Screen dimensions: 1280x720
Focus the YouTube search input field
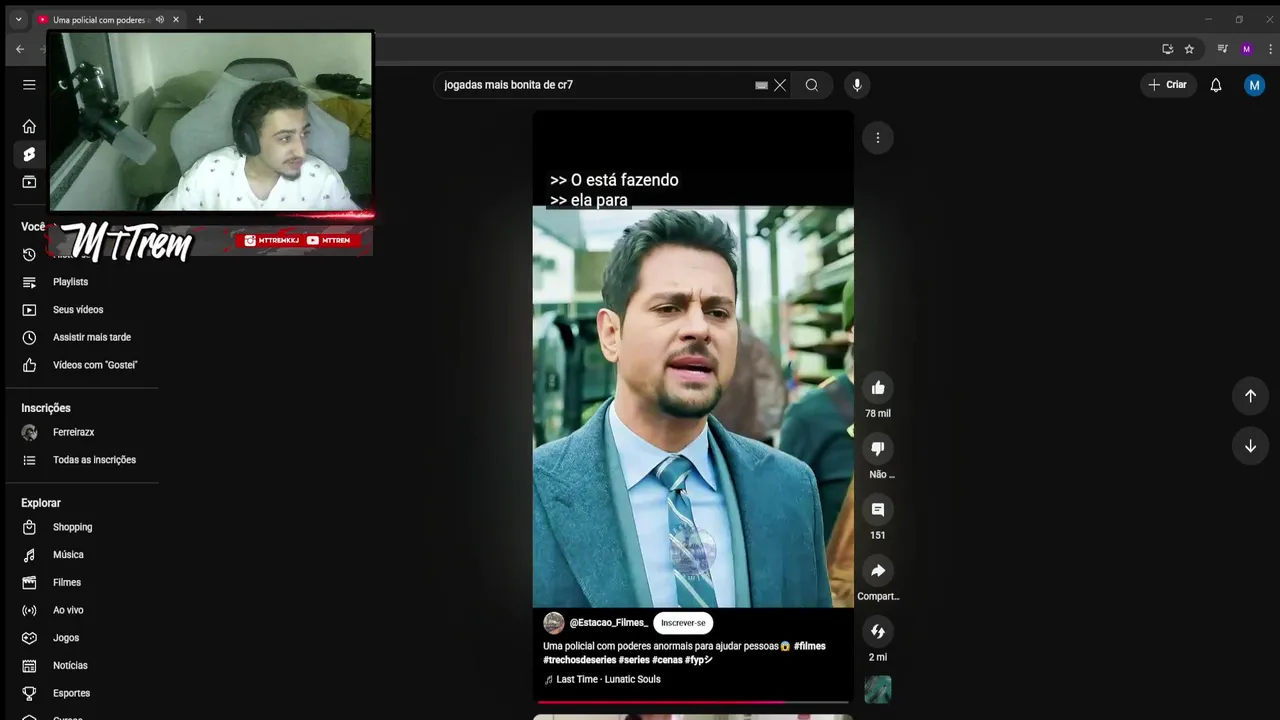[596, 85]
